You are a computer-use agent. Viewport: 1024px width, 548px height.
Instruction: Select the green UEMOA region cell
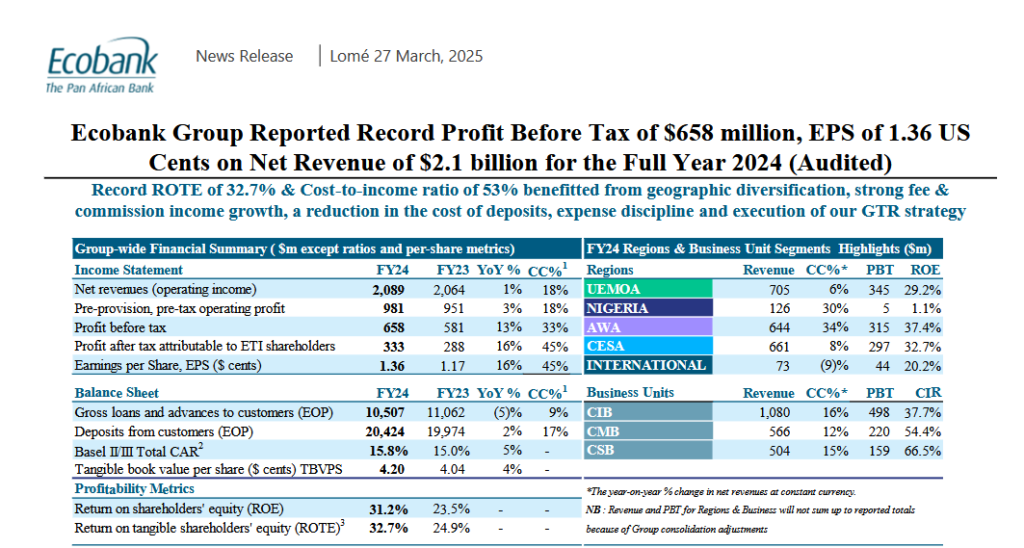coord(648,289)
